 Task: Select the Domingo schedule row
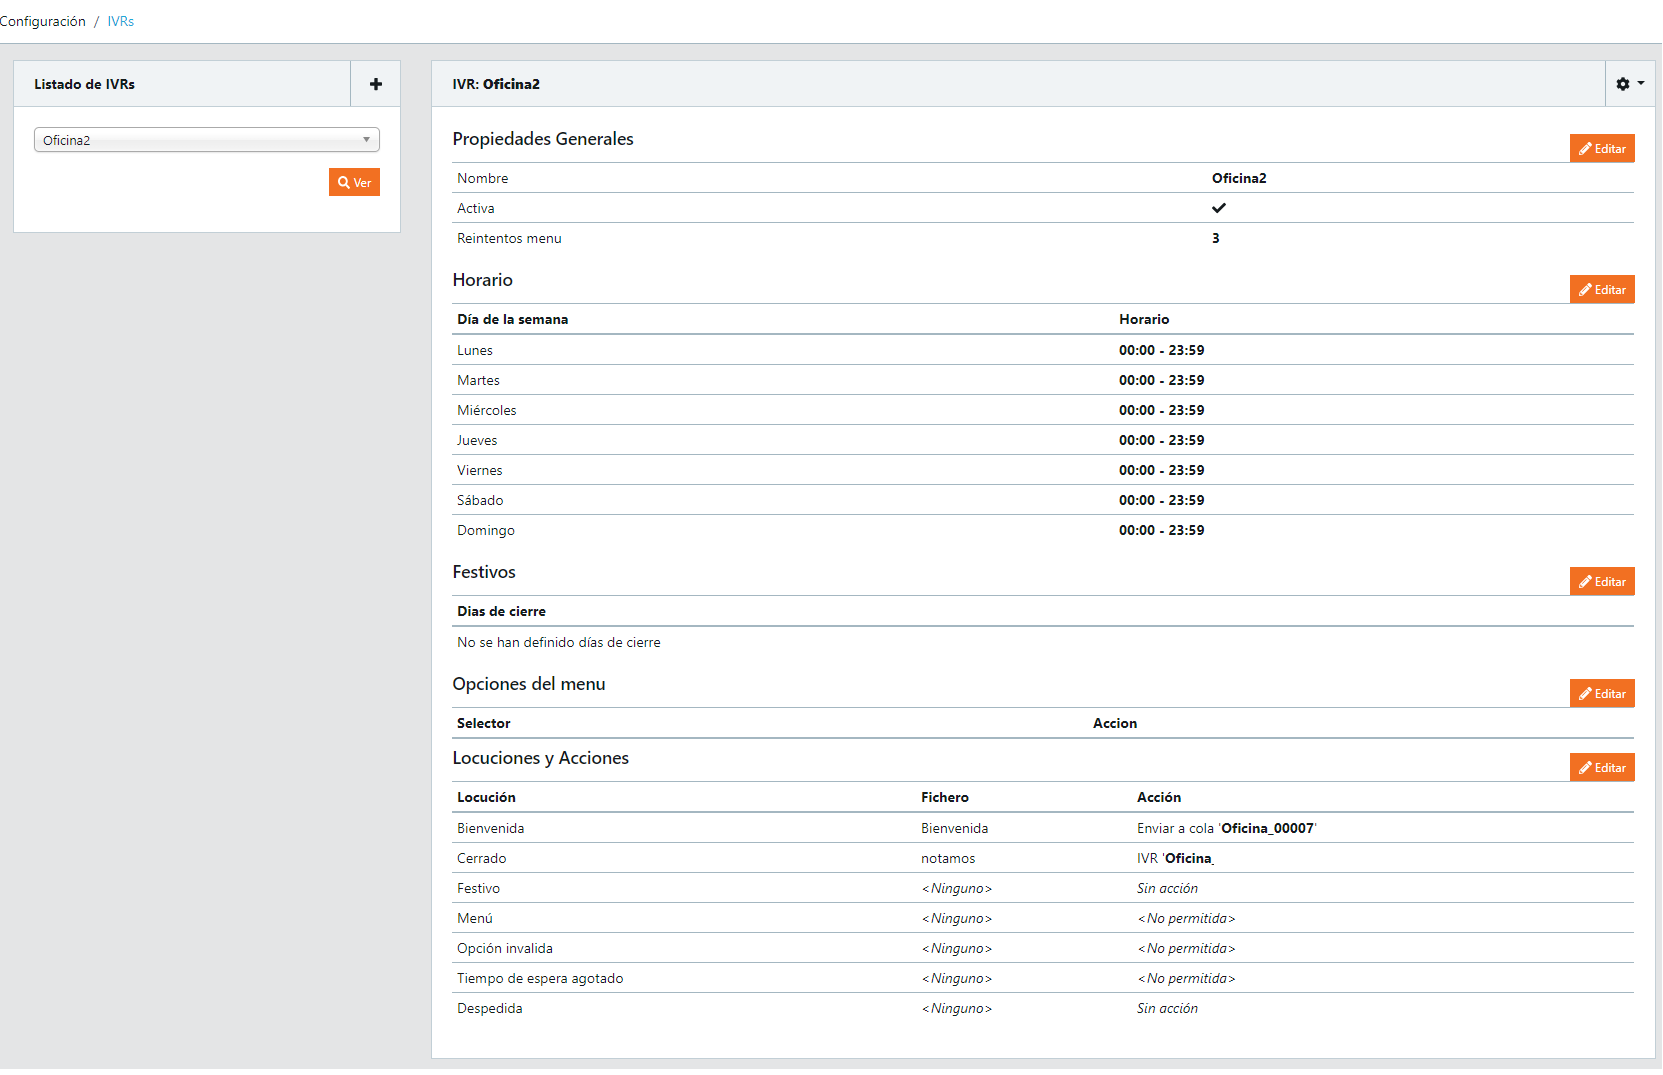click(485, 530)
